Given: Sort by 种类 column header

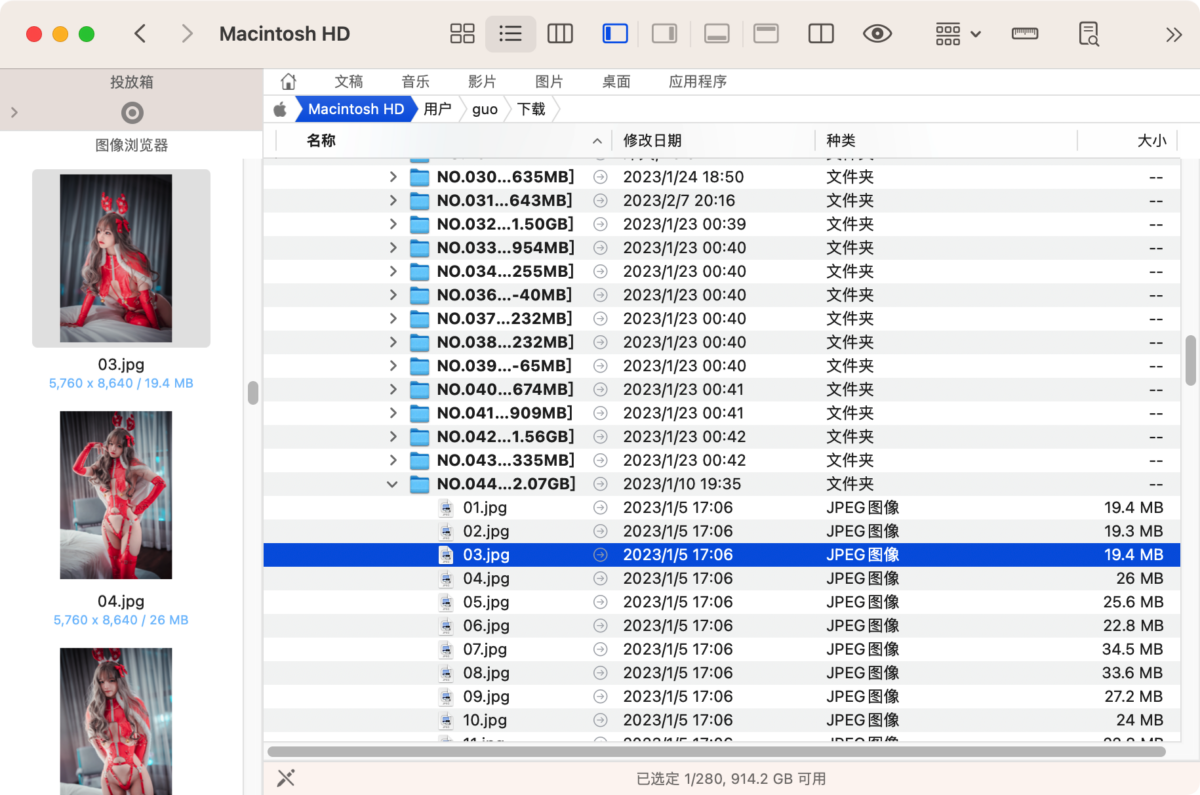Looking at the screenshot, I should 841,141.
